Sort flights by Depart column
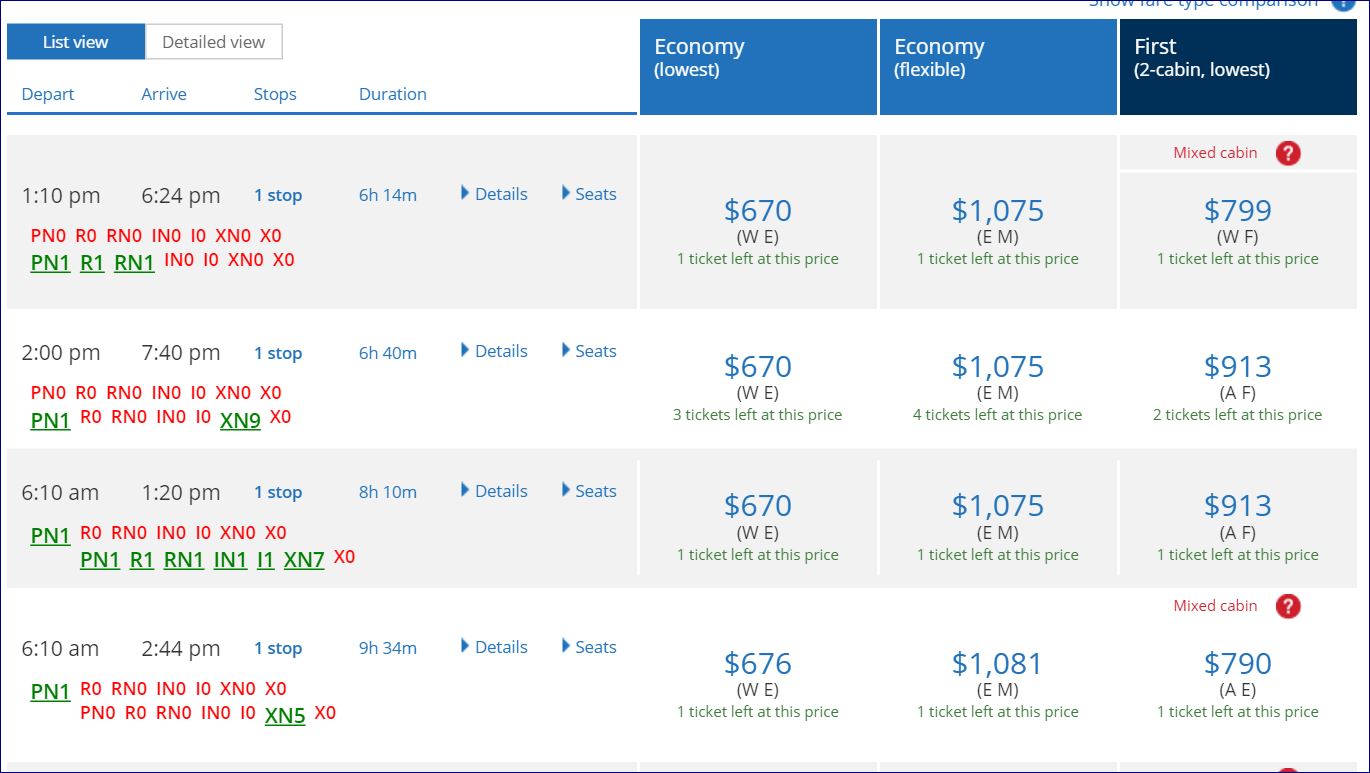 (x=48, y=94)
